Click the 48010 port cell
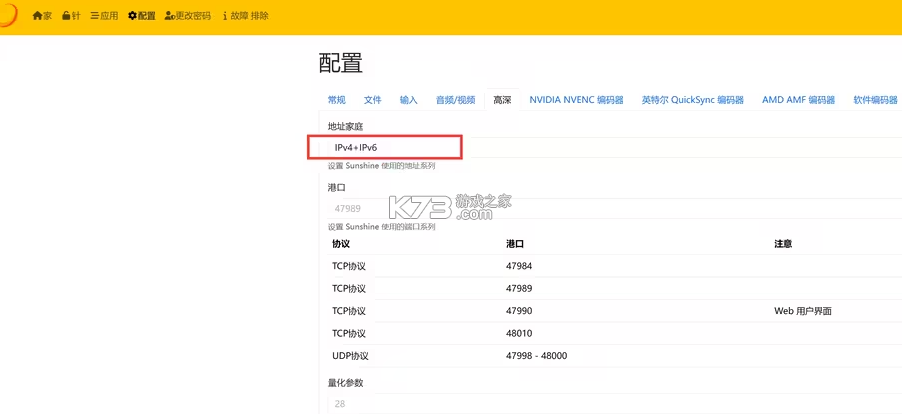The image size is (902, 414). tap(519, 334)
